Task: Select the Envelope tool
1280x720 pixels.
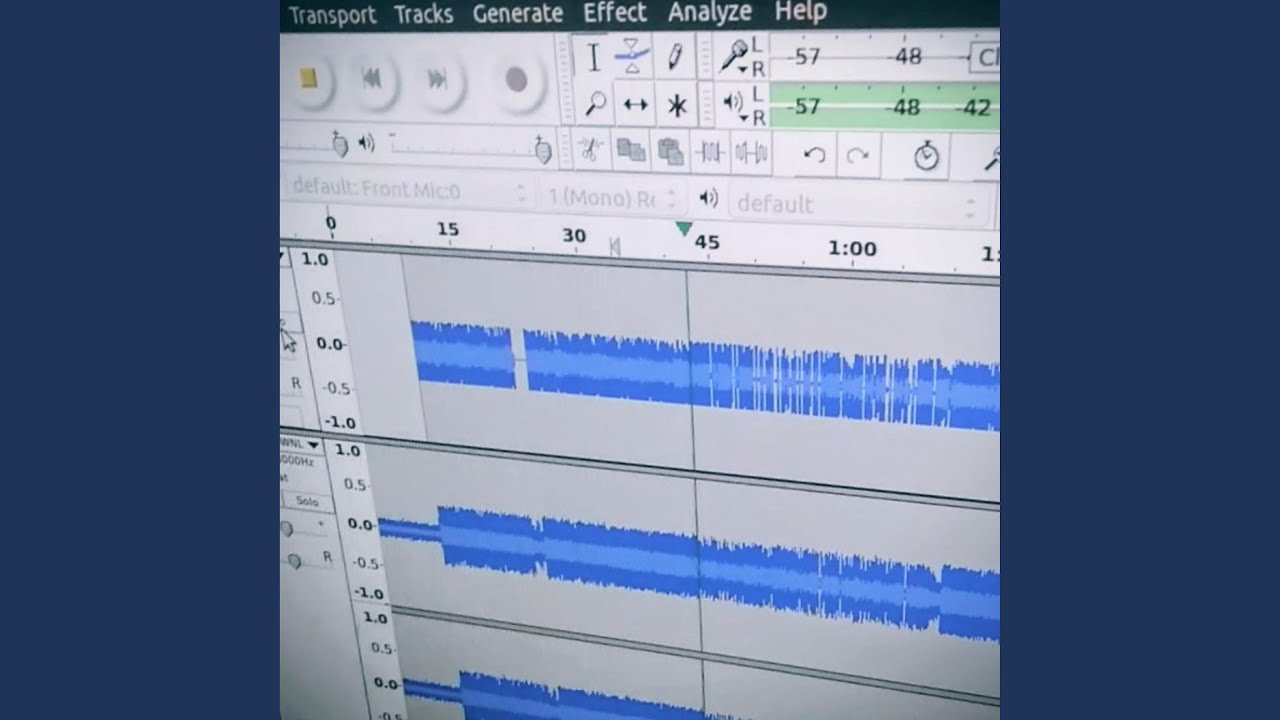Action: [x=633, y=57]
